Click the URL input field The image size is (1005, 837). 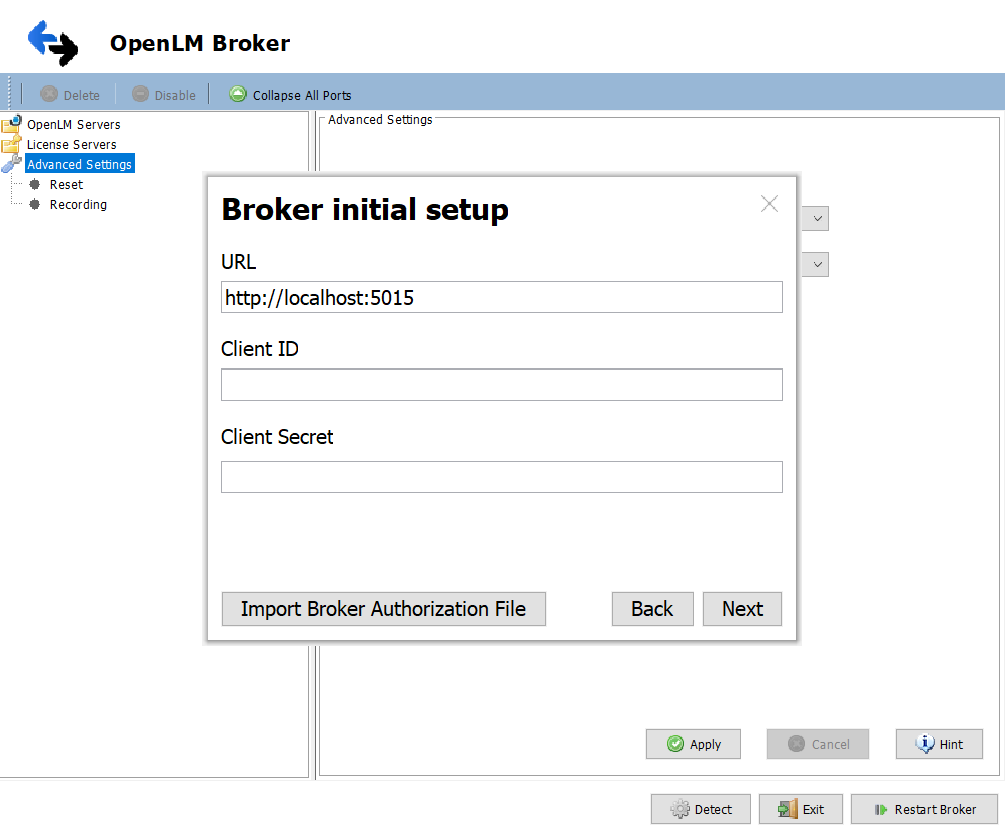click(501, 297)
